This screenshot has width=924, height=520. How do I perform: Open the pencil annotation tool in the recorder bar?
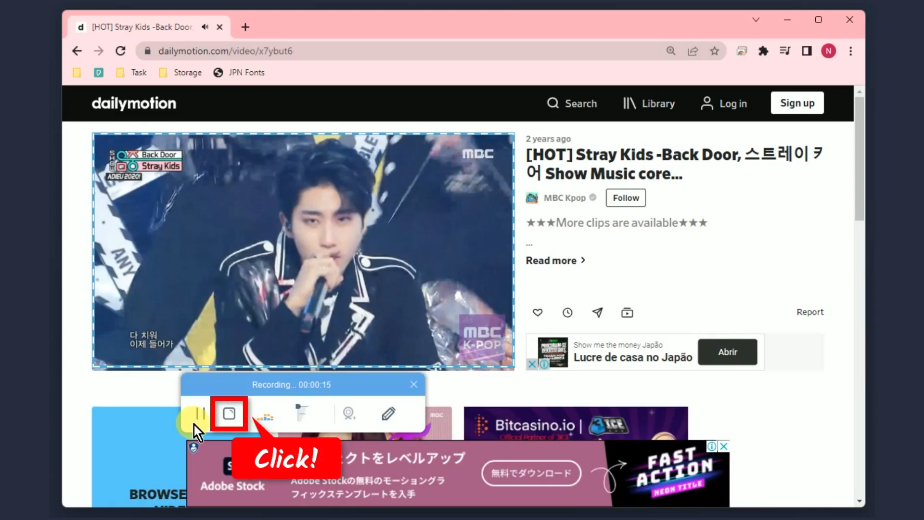click(x=388, y=414)
